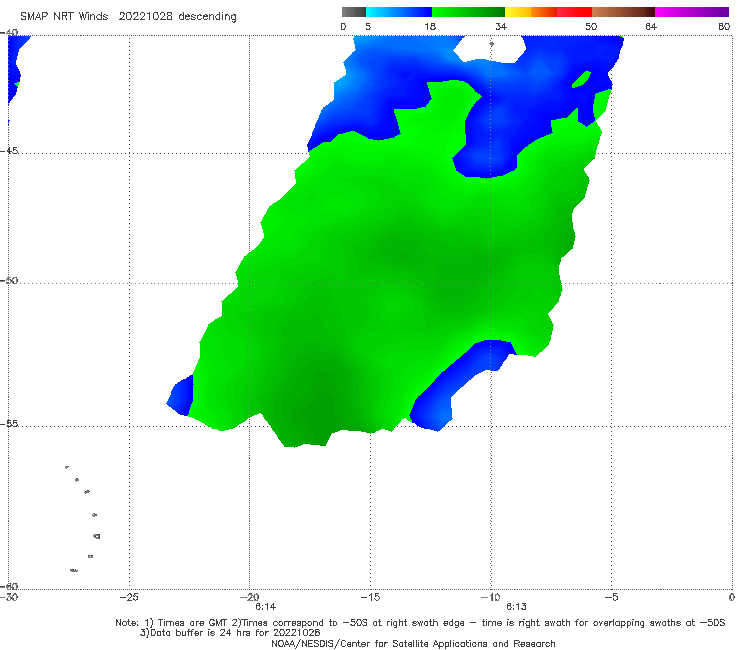Click the '-20' longitude axis label
This screenshot has width=740, height=650.
pos(249,597)
